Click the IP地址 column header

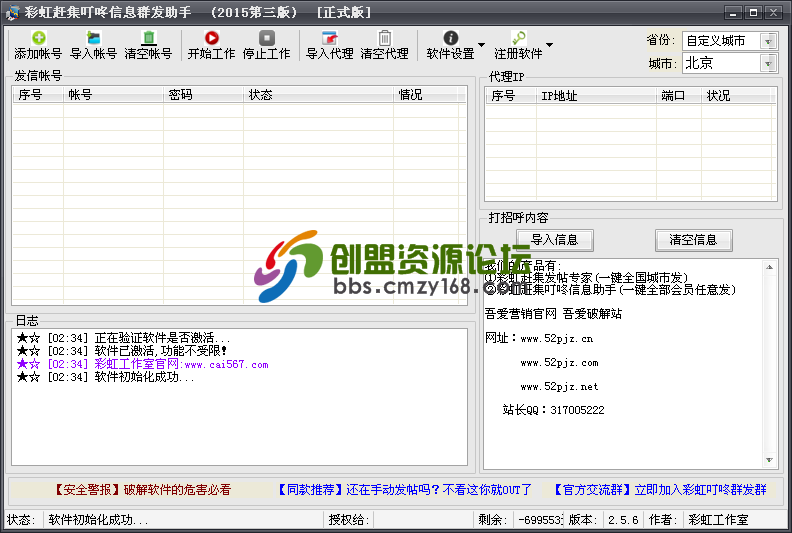(x=596, y=95)
